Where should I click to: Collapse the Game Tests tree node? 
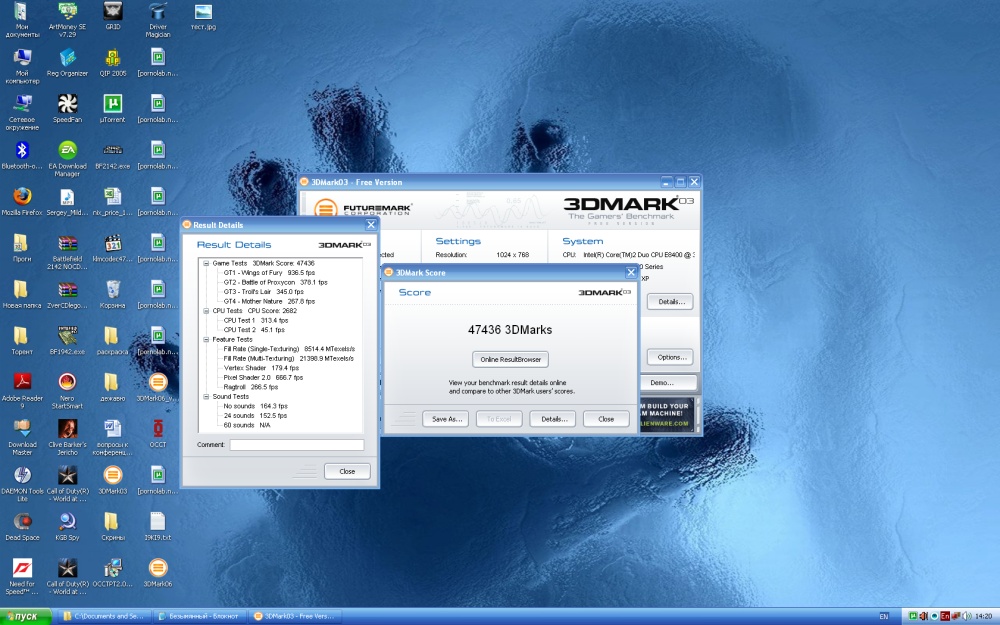[x=206, y=263]
